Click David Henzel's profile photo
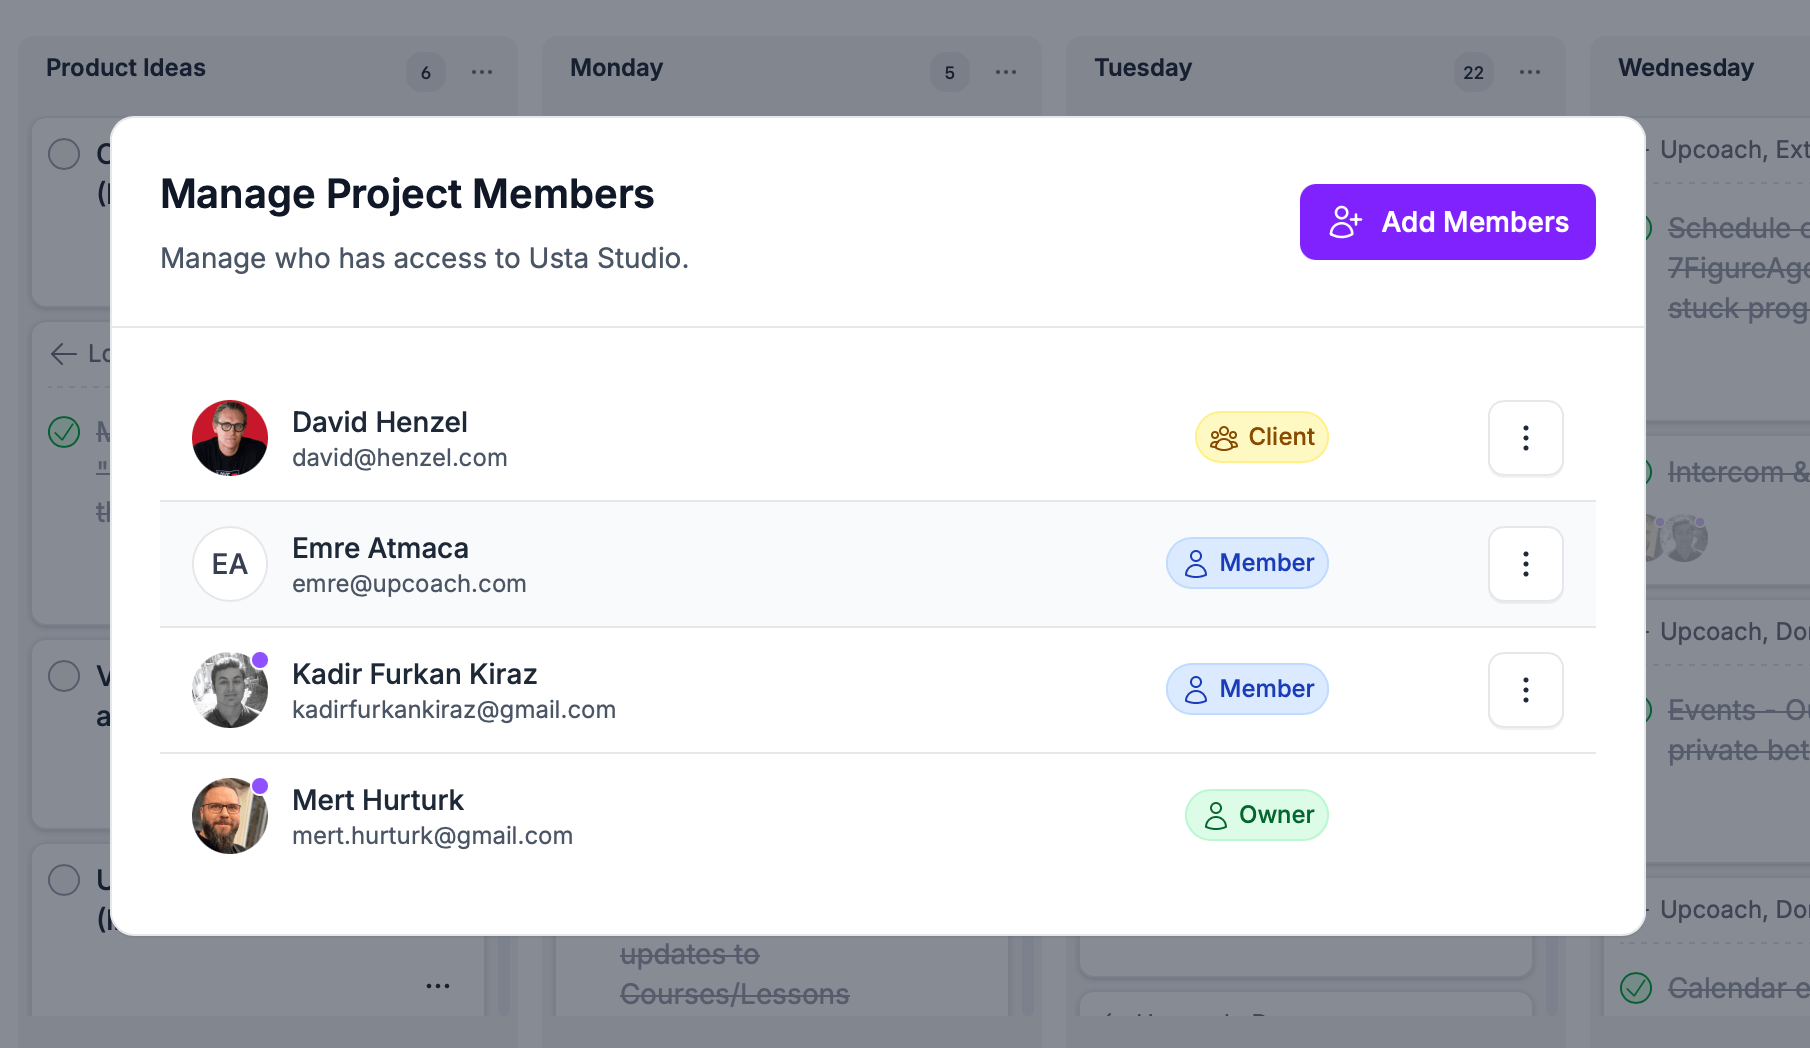 pos(230,438)
